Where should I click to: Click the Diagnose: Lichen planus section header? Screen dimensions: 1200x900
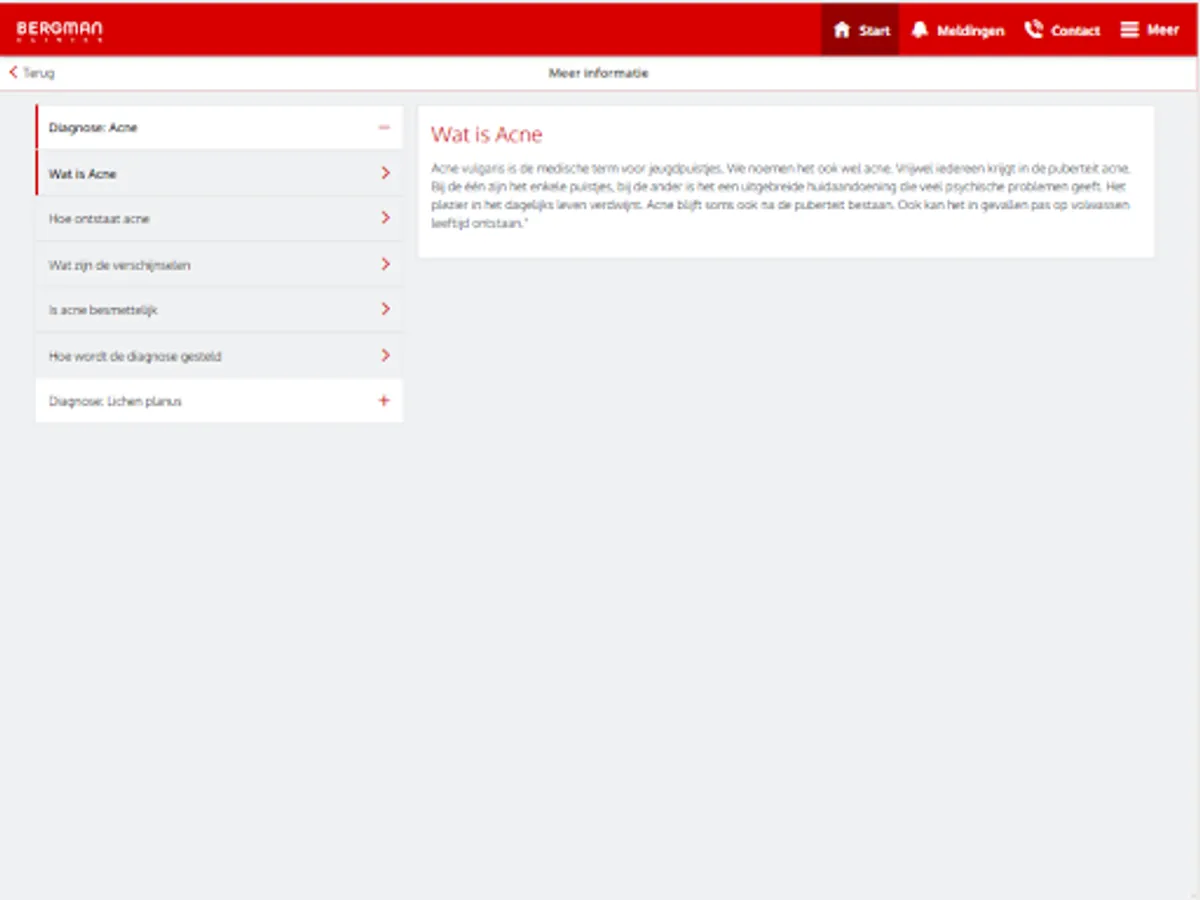tap(219, 400)
